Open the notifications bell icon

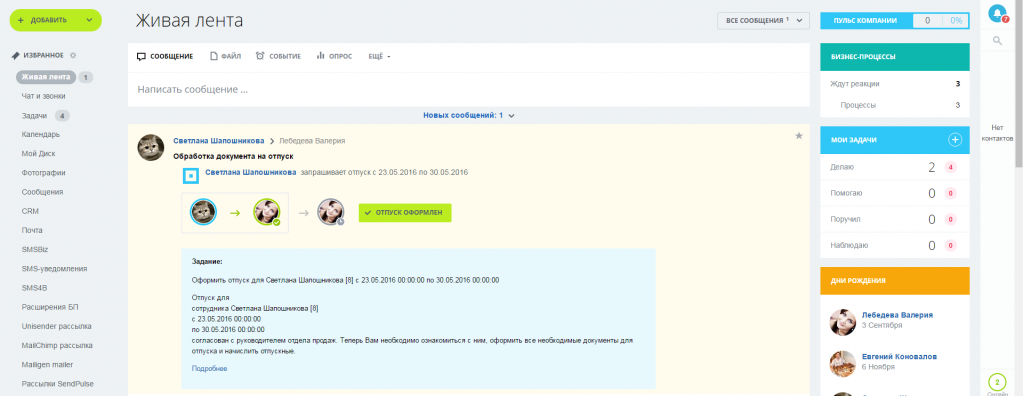[x=996, y=13]
